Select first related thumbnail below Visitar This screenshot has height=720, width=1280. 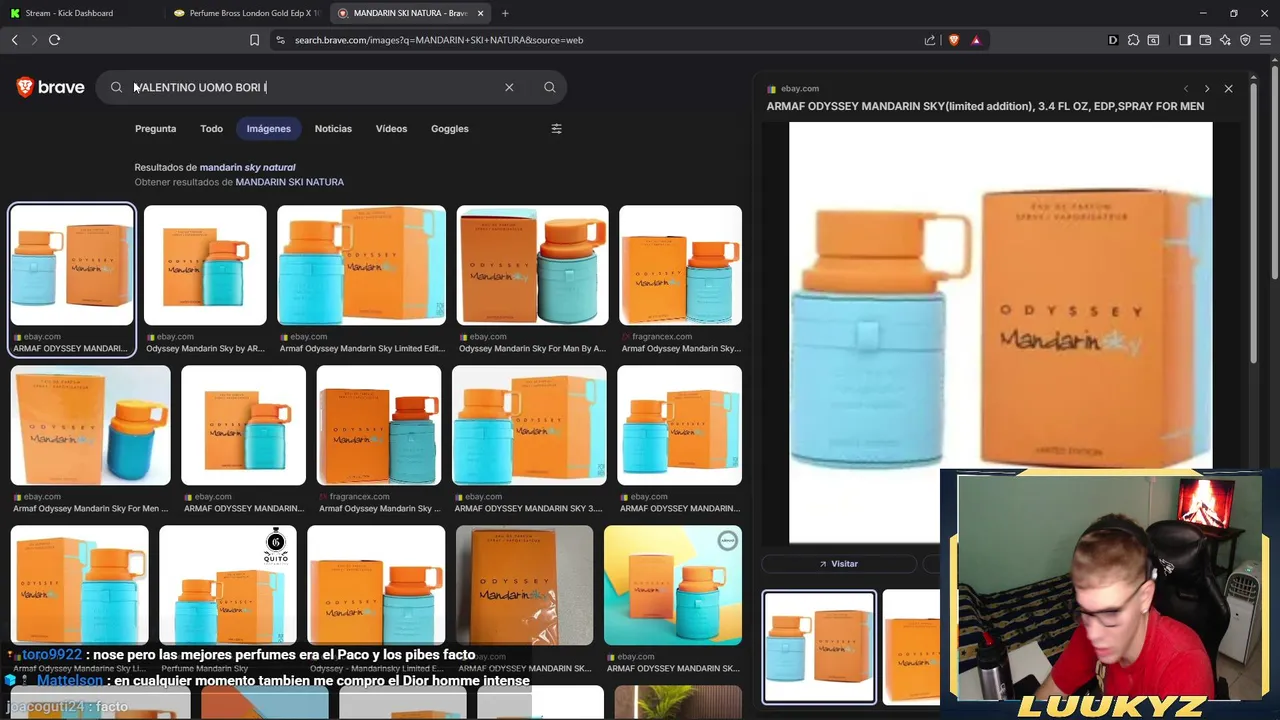819,647
